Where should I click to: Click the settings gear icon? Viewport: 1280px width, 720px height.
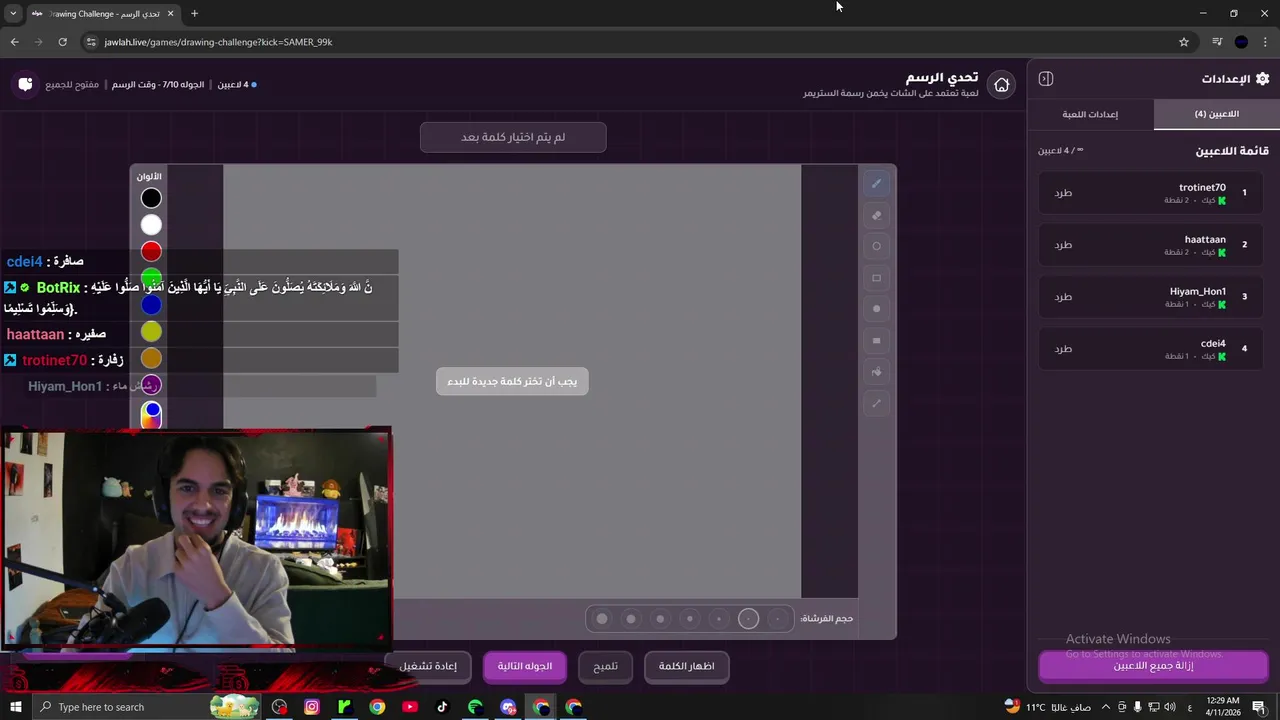tap(1262, 79)
